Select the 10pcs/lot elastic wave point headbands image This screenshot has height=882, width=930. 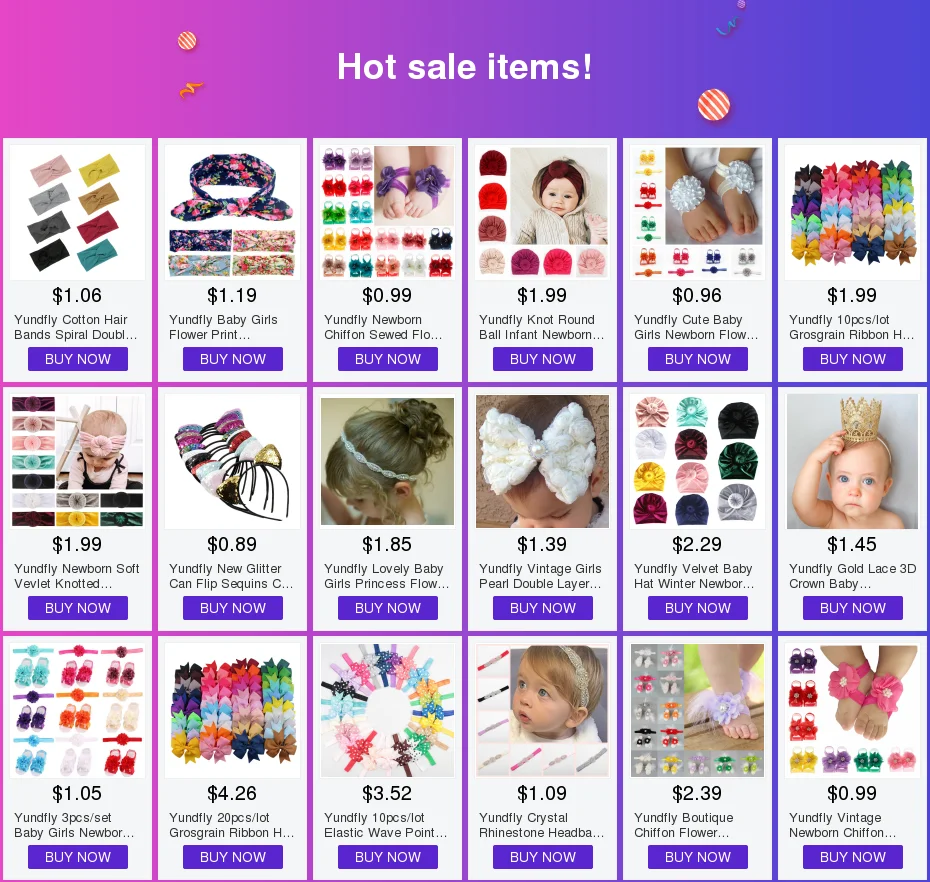(387, 711)
